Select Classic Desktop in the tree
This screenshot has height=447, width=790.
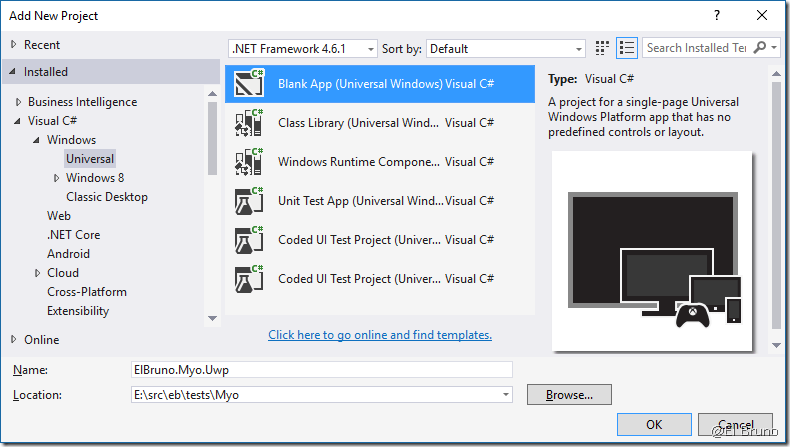point(106,197)
